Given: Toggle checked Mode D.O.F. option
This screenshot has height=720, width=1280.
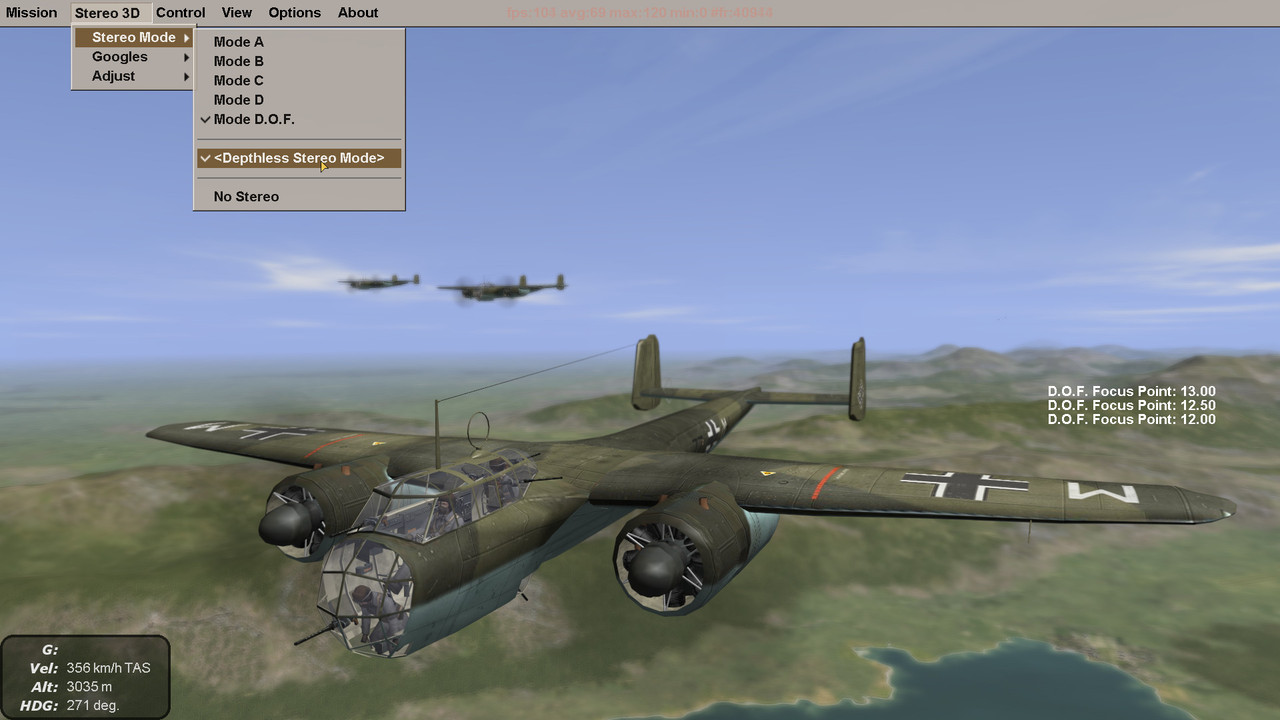Looking at the screenshot, I should click(x=299, y=119).
